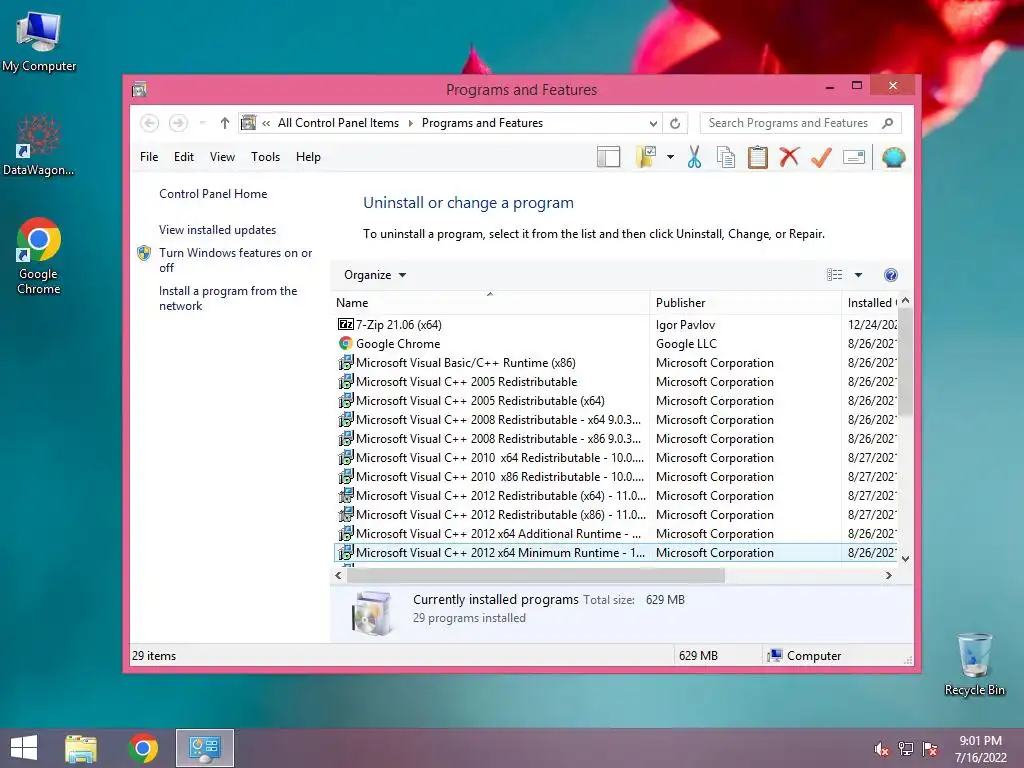Click the network tray icon

(x=906, y=749)
